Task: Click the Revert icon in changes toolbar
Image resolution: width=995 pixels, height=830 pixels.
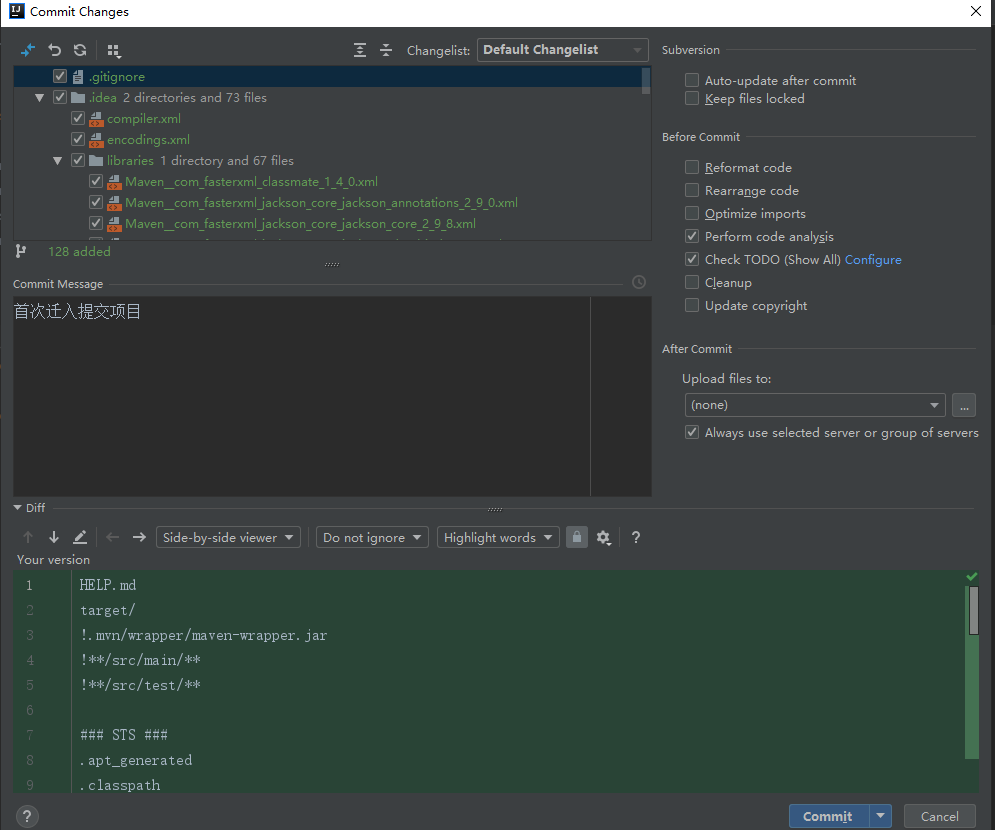Action: point(55,50)
